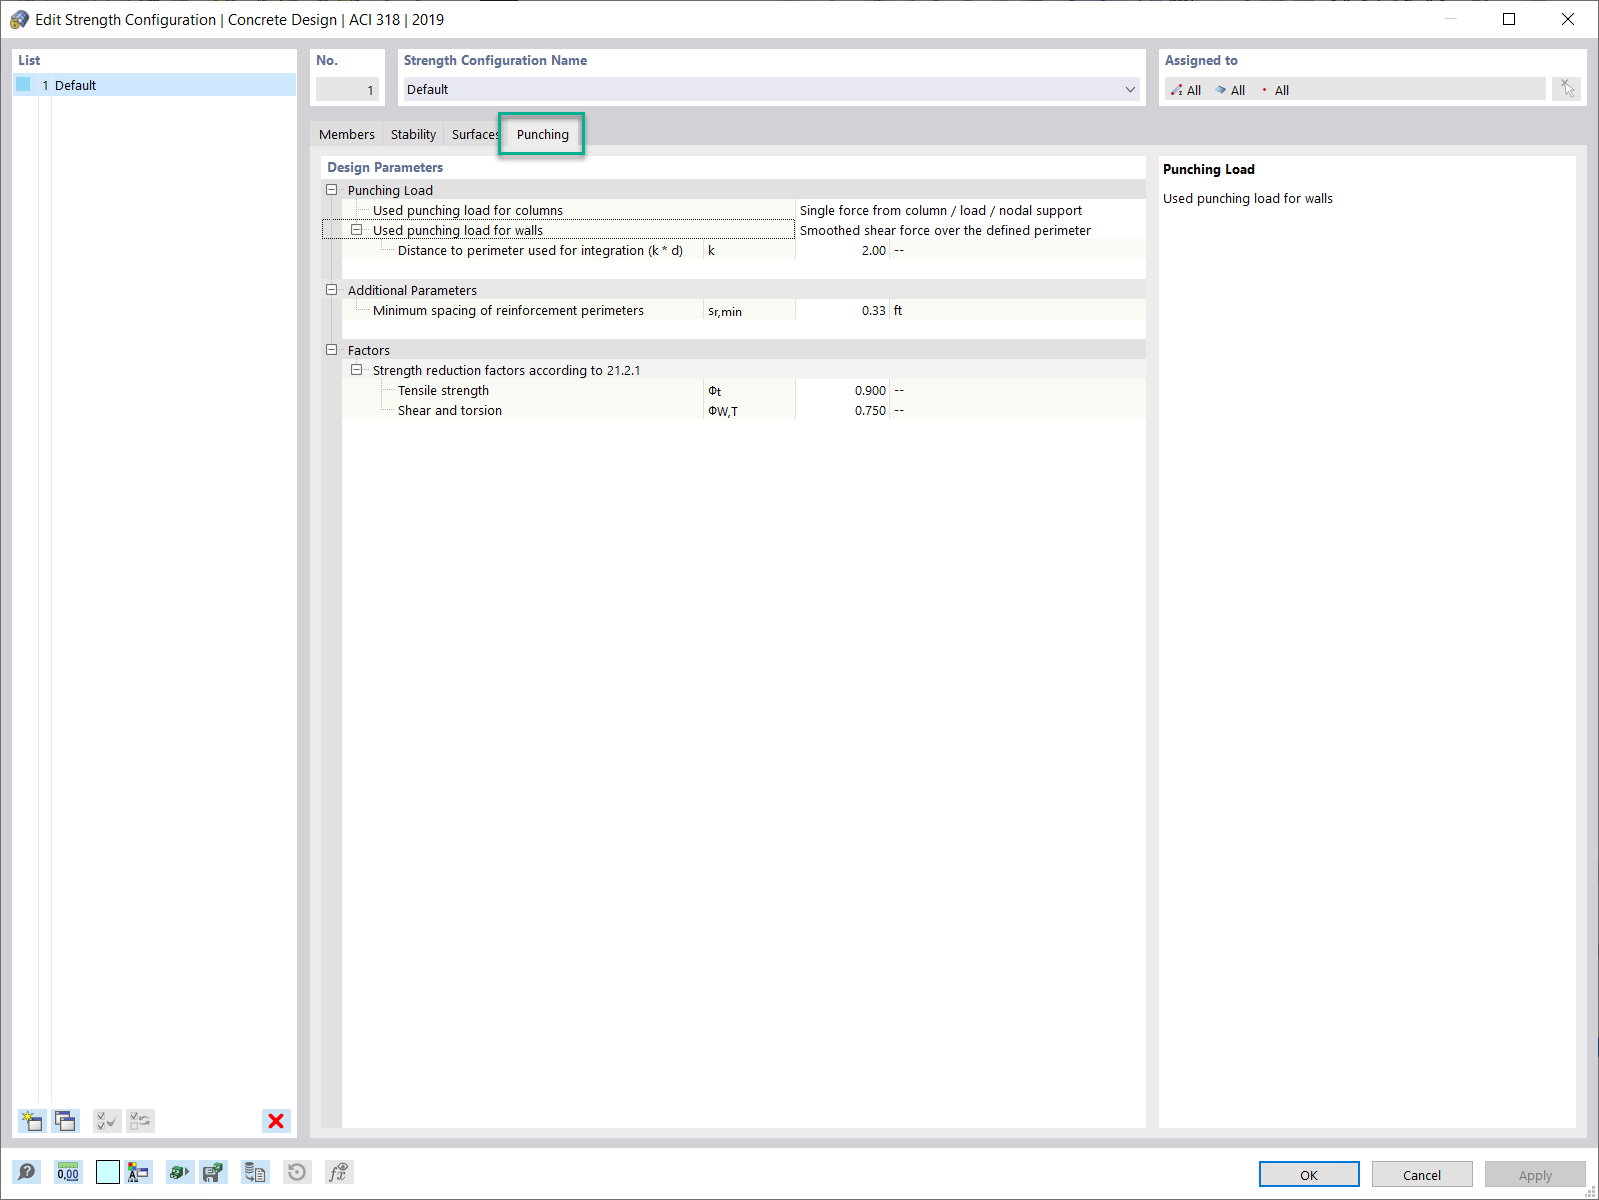Viewport: 1599px width, 1200px height.
Task: Collapse the Factors section
Action: pos(332,350)
